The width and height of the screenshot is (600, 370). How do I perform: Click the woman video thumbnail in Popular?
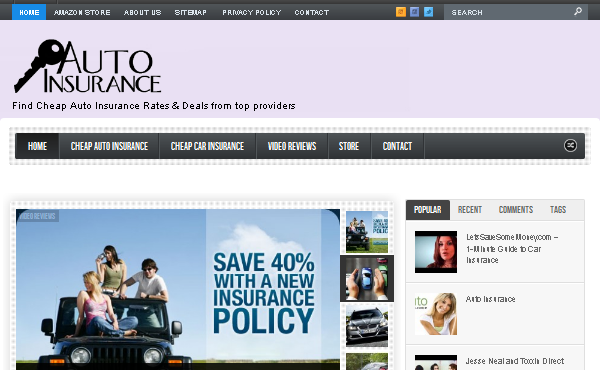pyautogui.click(x=436, y=252)
